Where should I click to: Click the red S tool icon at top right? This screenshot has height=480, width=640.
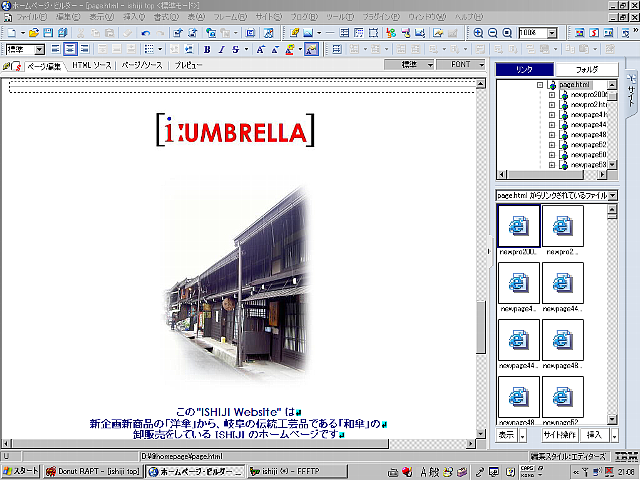point(594,33)
